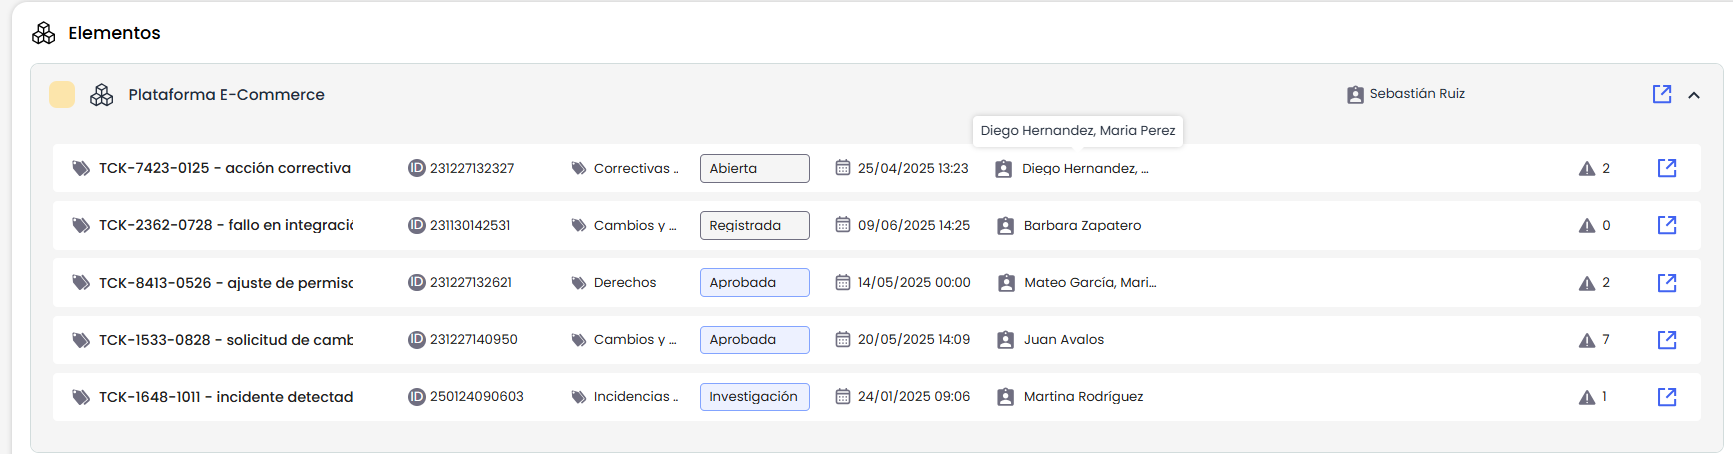Click the calendar icon for 09/06/2025
Image resolution: width=1733 pixels, height=454 pixels.
843,225
